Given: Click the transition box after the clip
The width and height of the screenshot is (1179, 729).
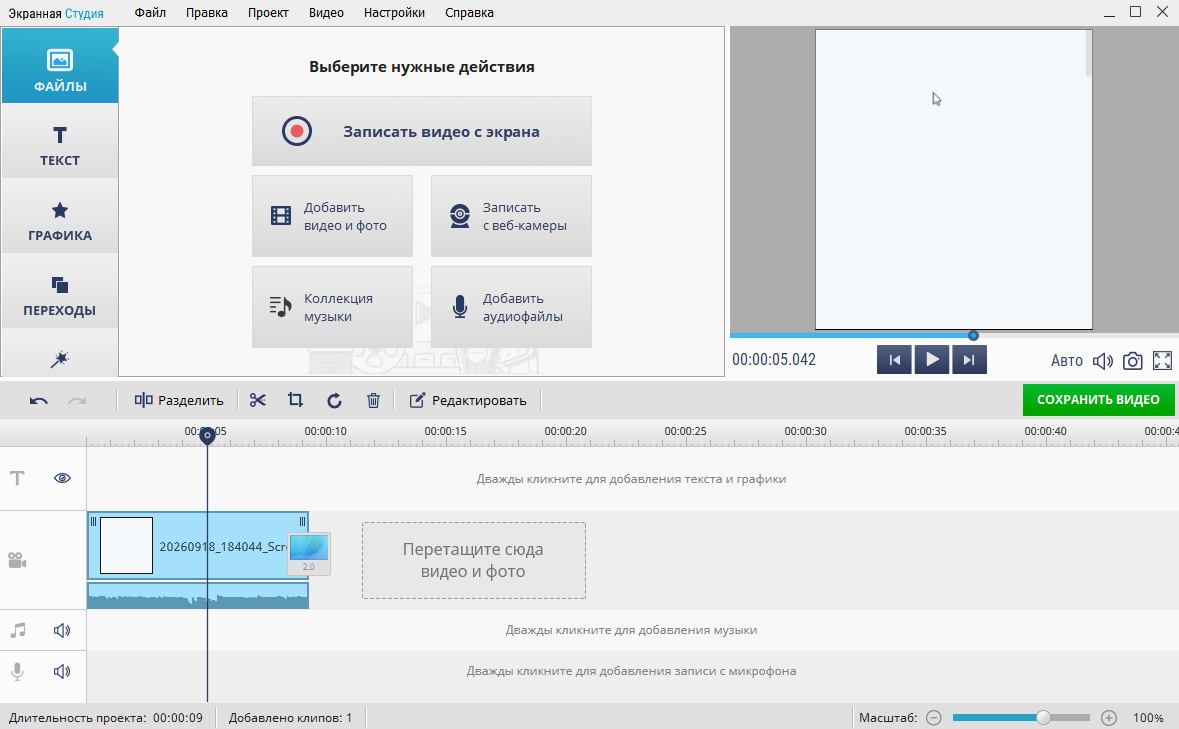Looking at the screenshot, I should [309, 554].
